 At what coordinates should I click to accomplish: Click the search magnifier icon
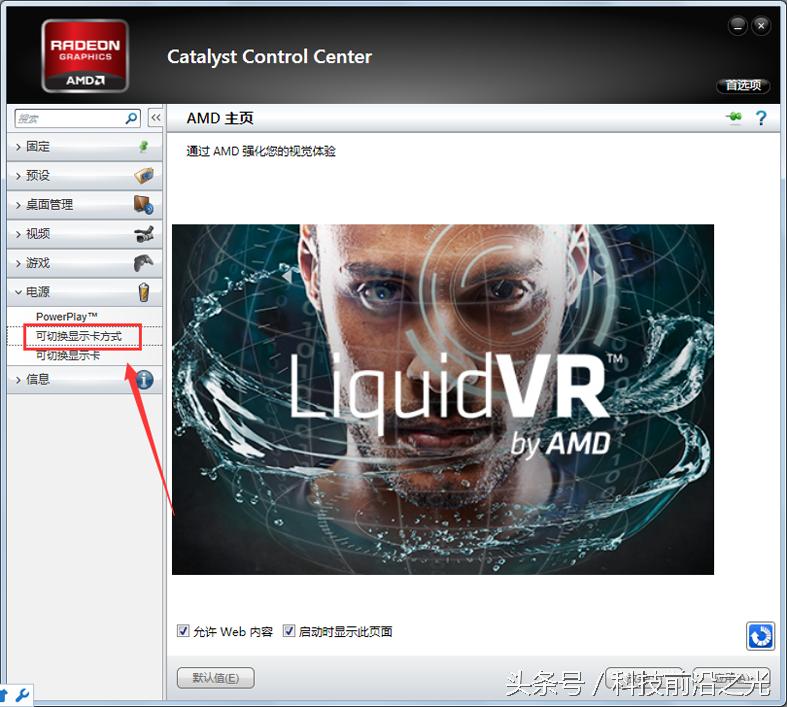click(132, 118)
